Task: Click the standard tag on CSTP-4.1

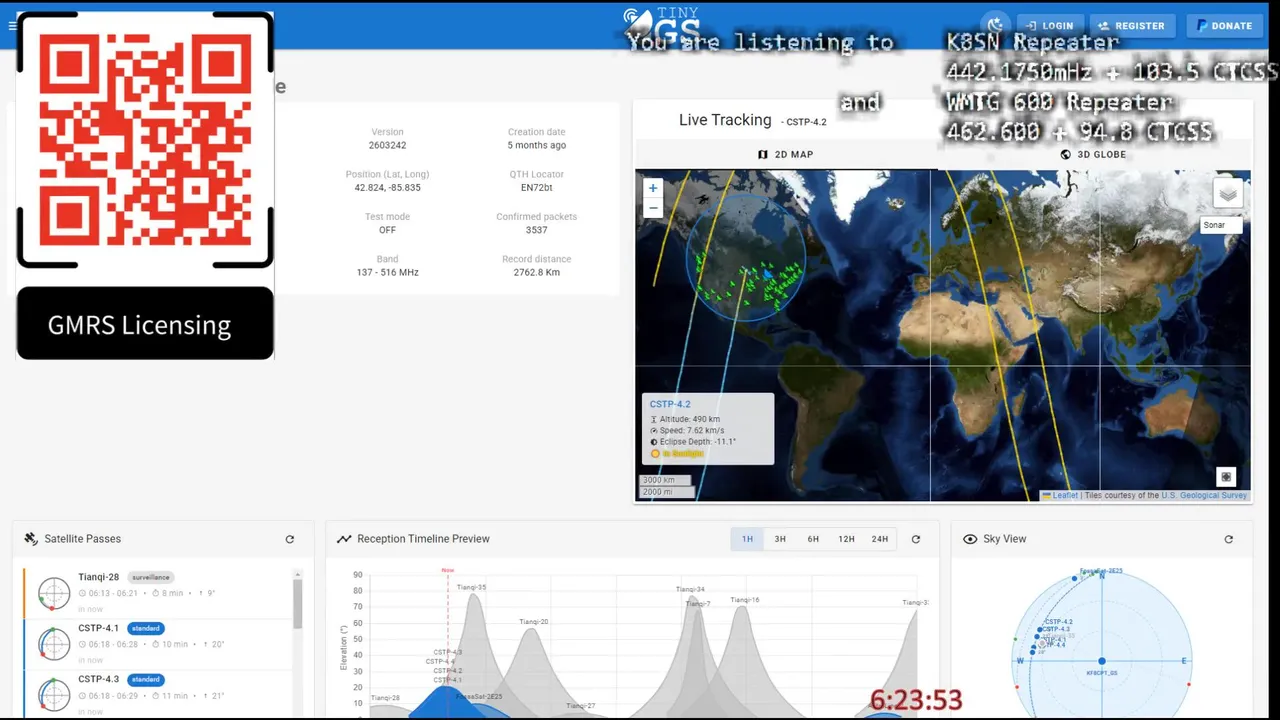Action: [x=146, y=628]
